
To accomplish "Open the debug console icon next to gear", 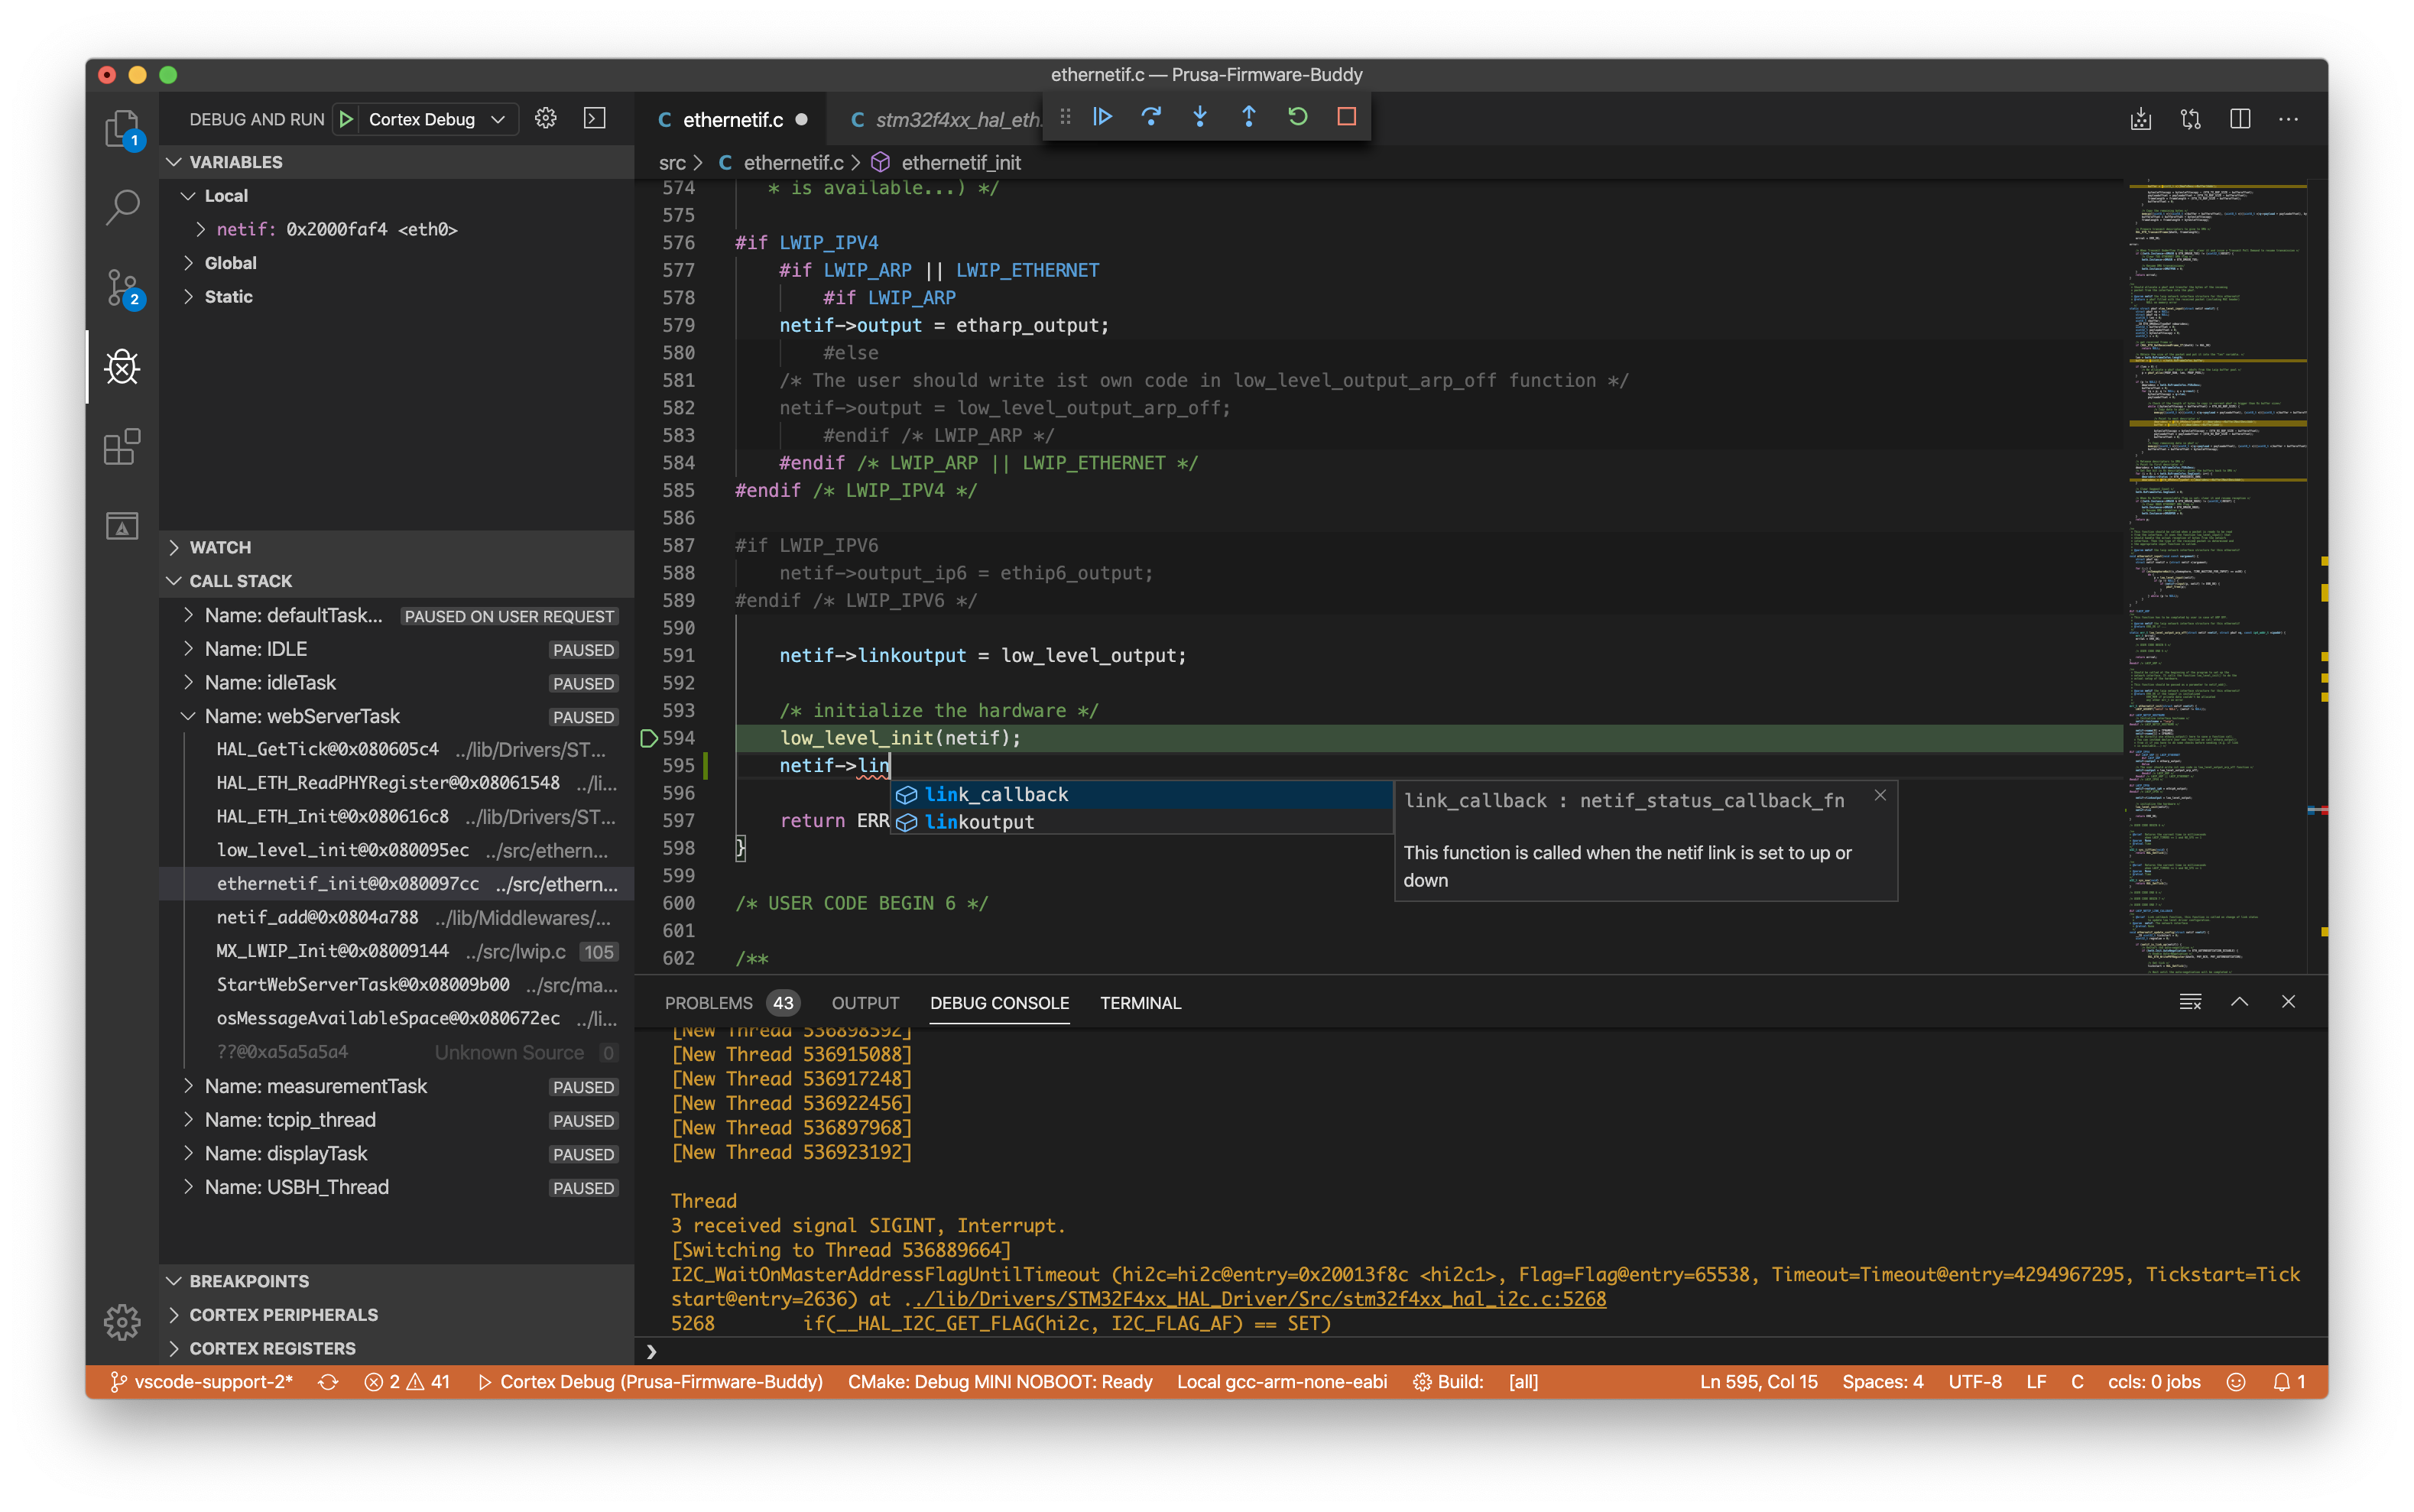I will pyautogui.click(x=594, y=119).
